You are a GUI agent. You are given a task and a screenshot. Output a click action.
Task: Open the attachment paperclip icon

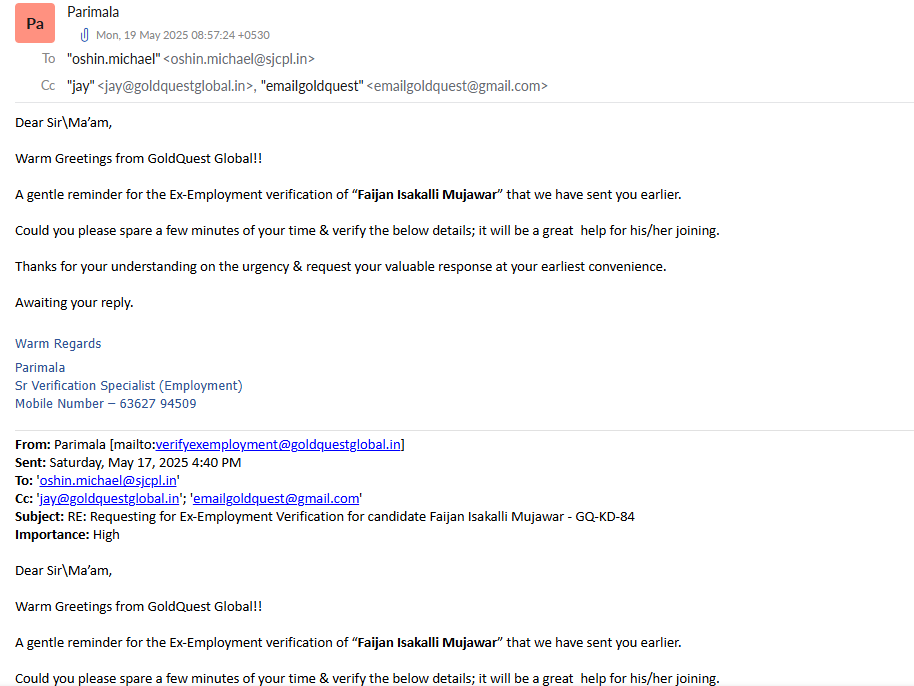[x=85, y=35]
